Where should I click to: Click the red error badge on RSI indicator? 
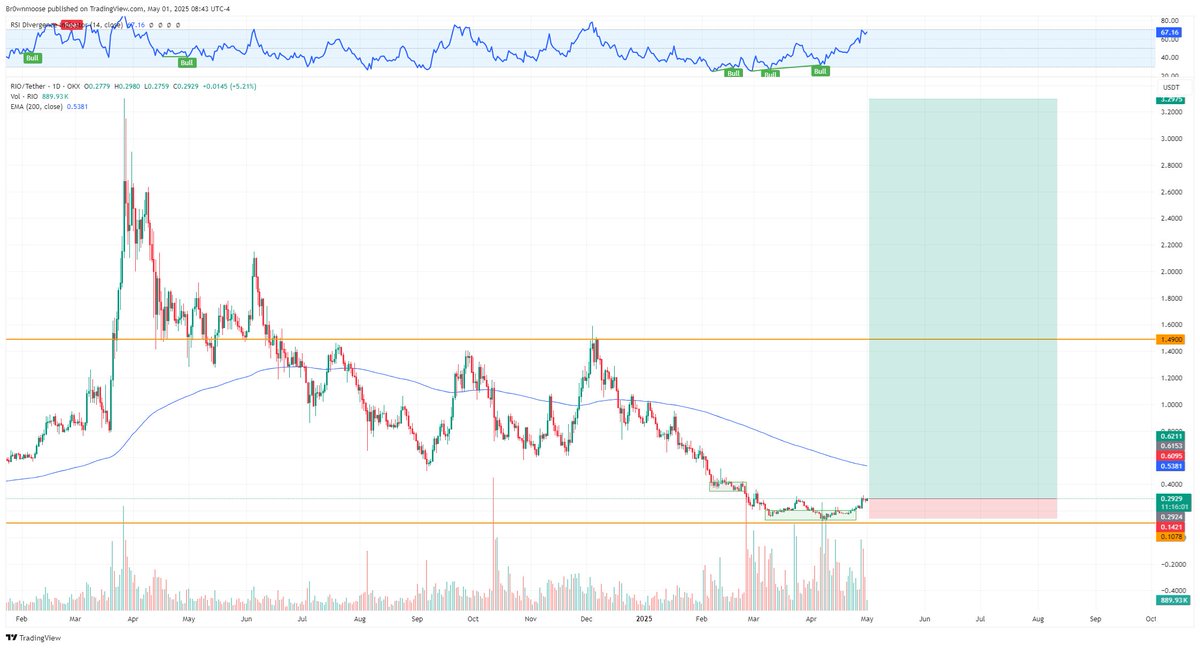pyautogui.click(x=70, y=25)
